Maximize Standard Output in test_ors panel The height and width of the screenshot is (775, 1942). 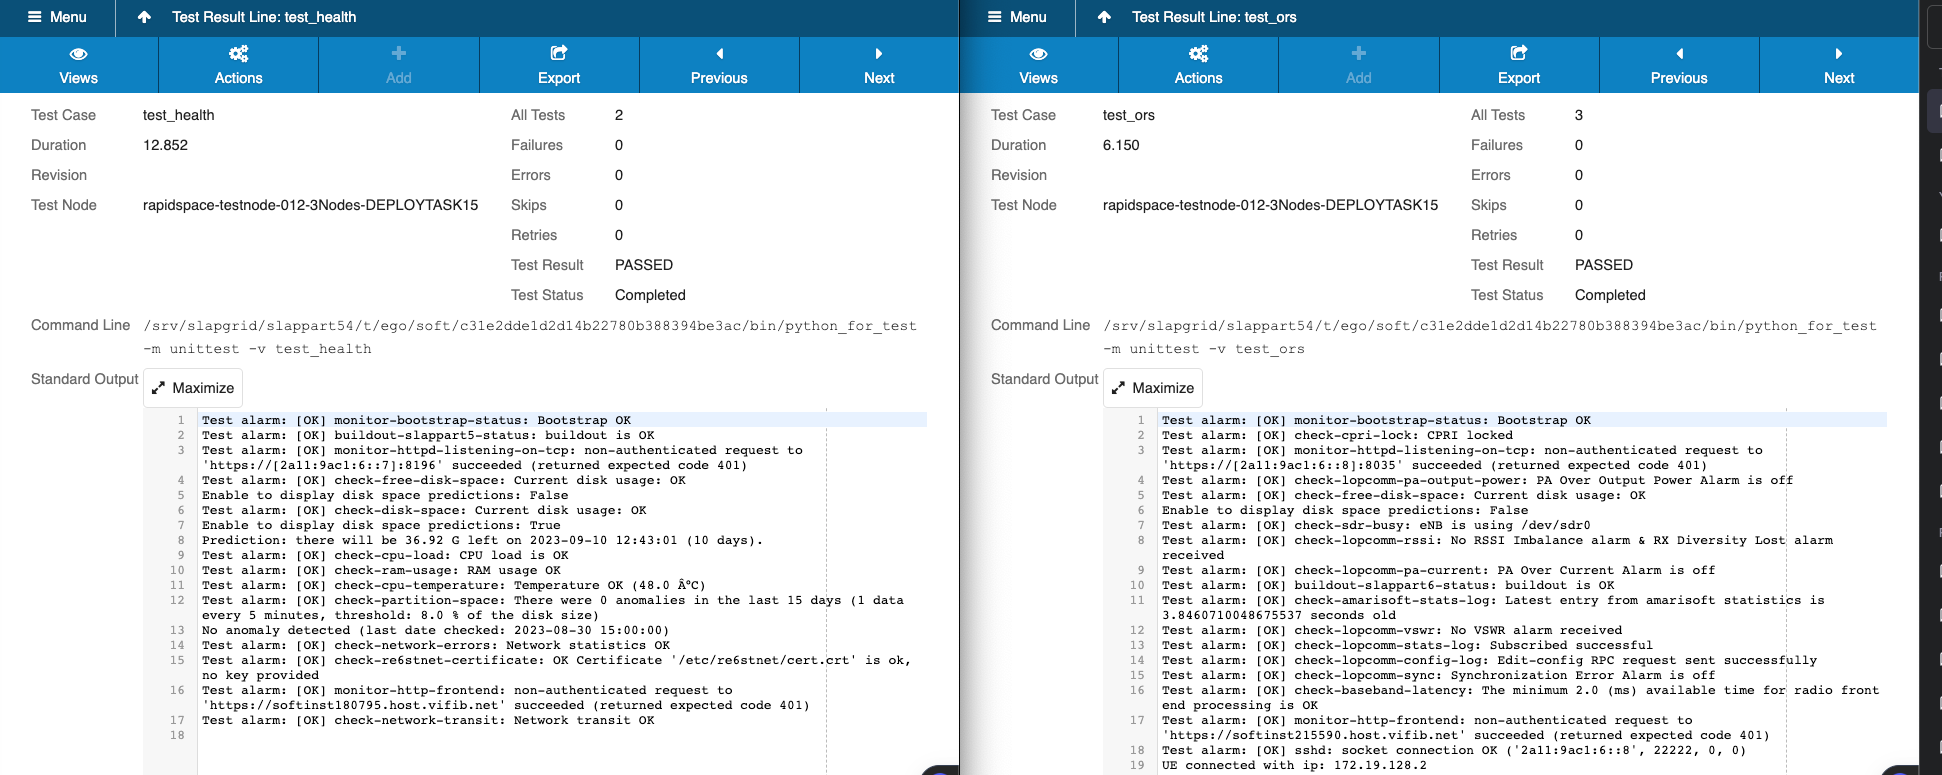1153,388
